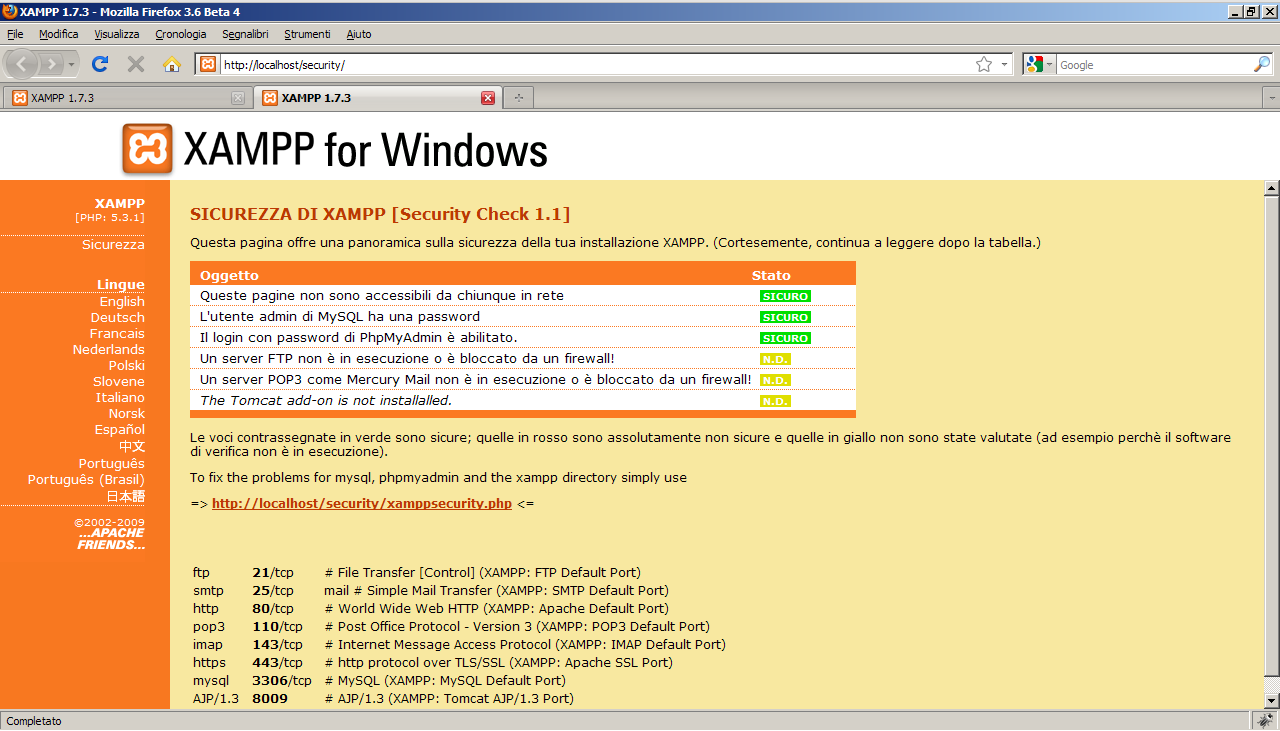Switch language to Polski
This screenshot has width=1280, height=731.
127,366
